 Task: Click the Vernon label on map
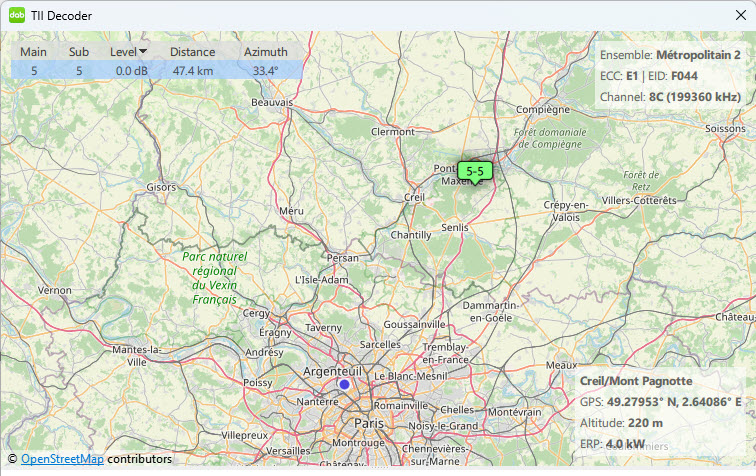click(x=54, y=290)
